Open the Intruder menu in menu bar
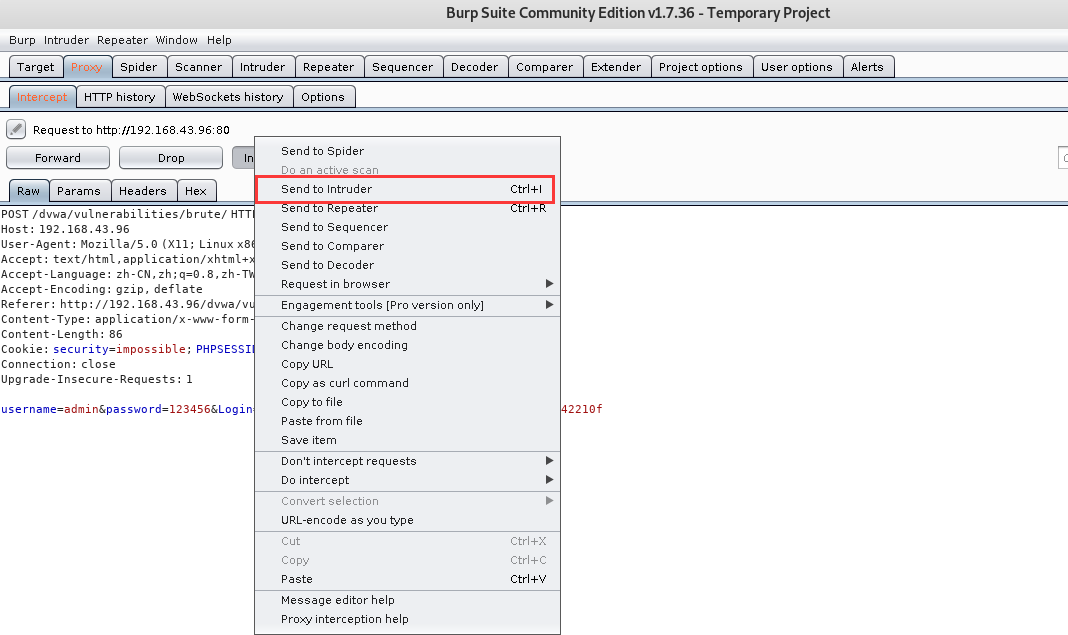Image resolution: width=1068 pixels, height=635 pixels. [66, 40]
